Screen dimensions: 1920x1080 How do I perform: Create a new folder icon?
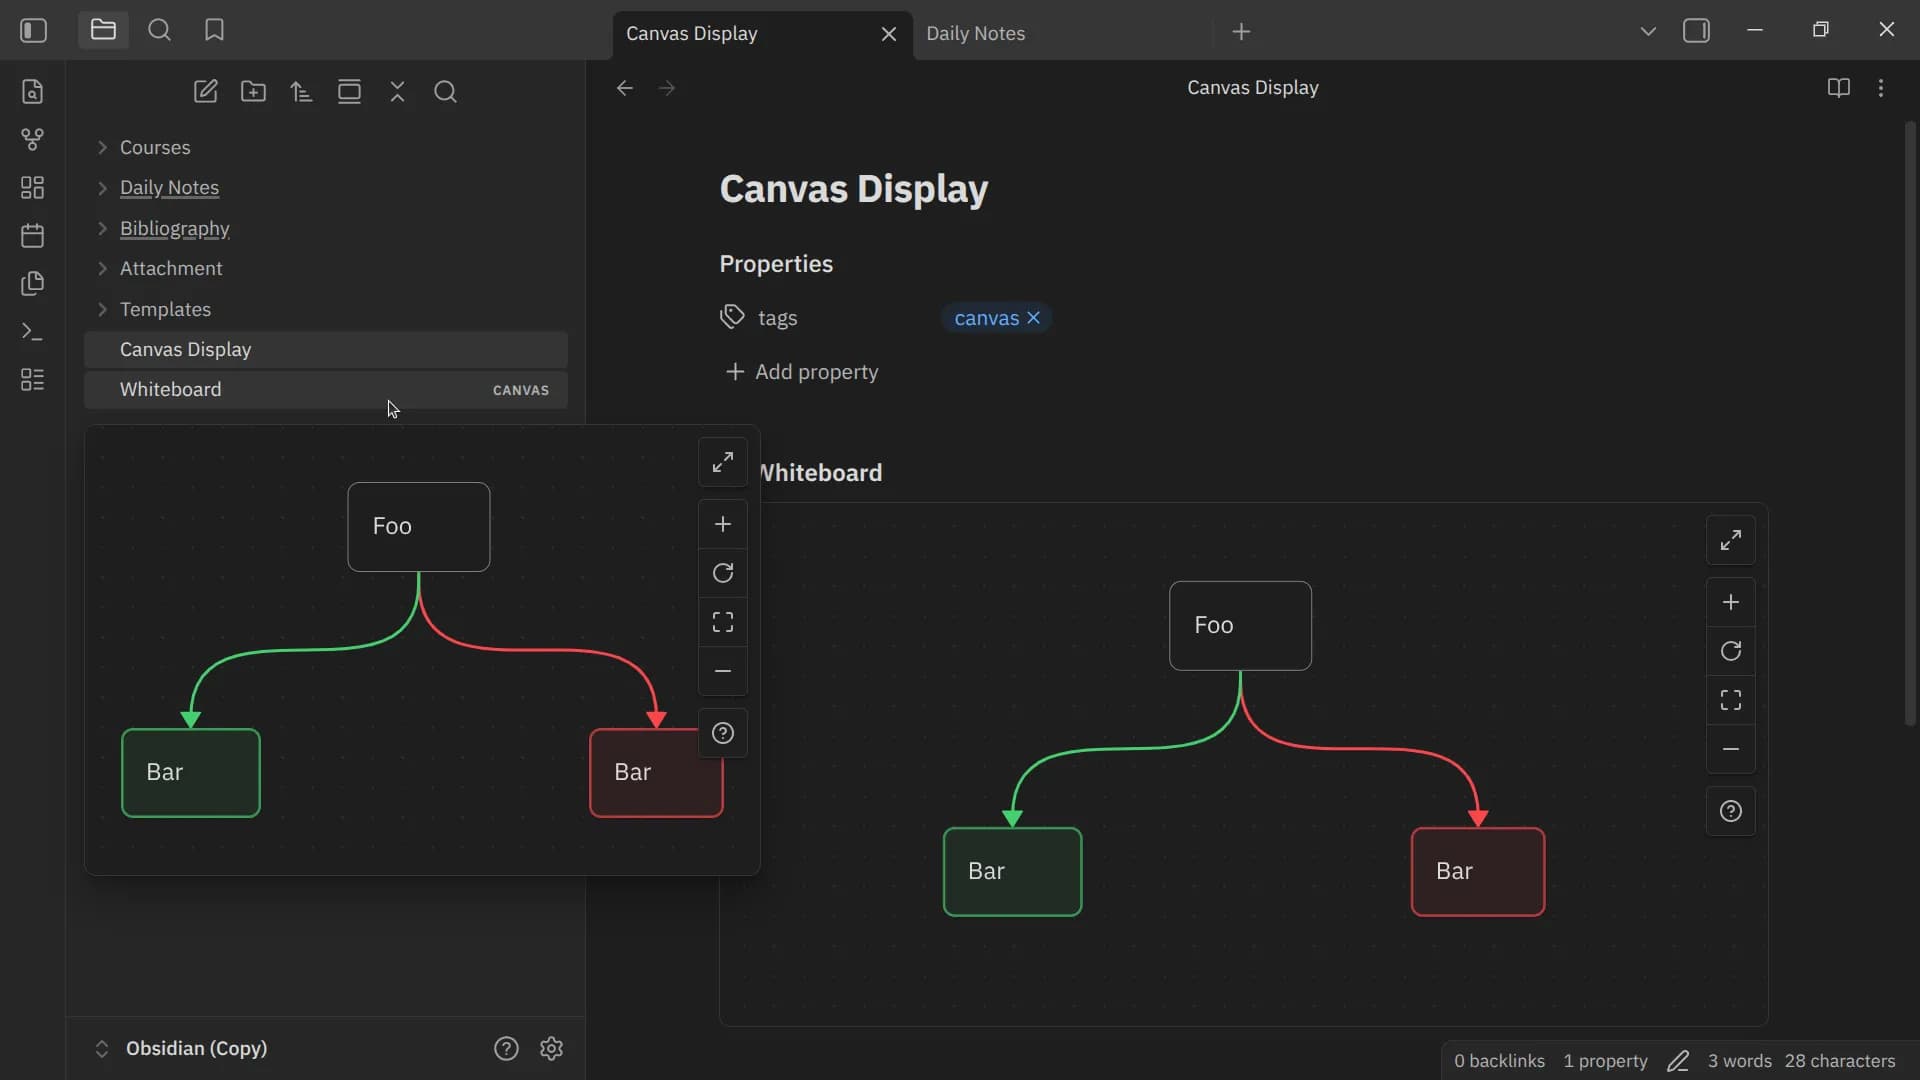pos(253,92)
